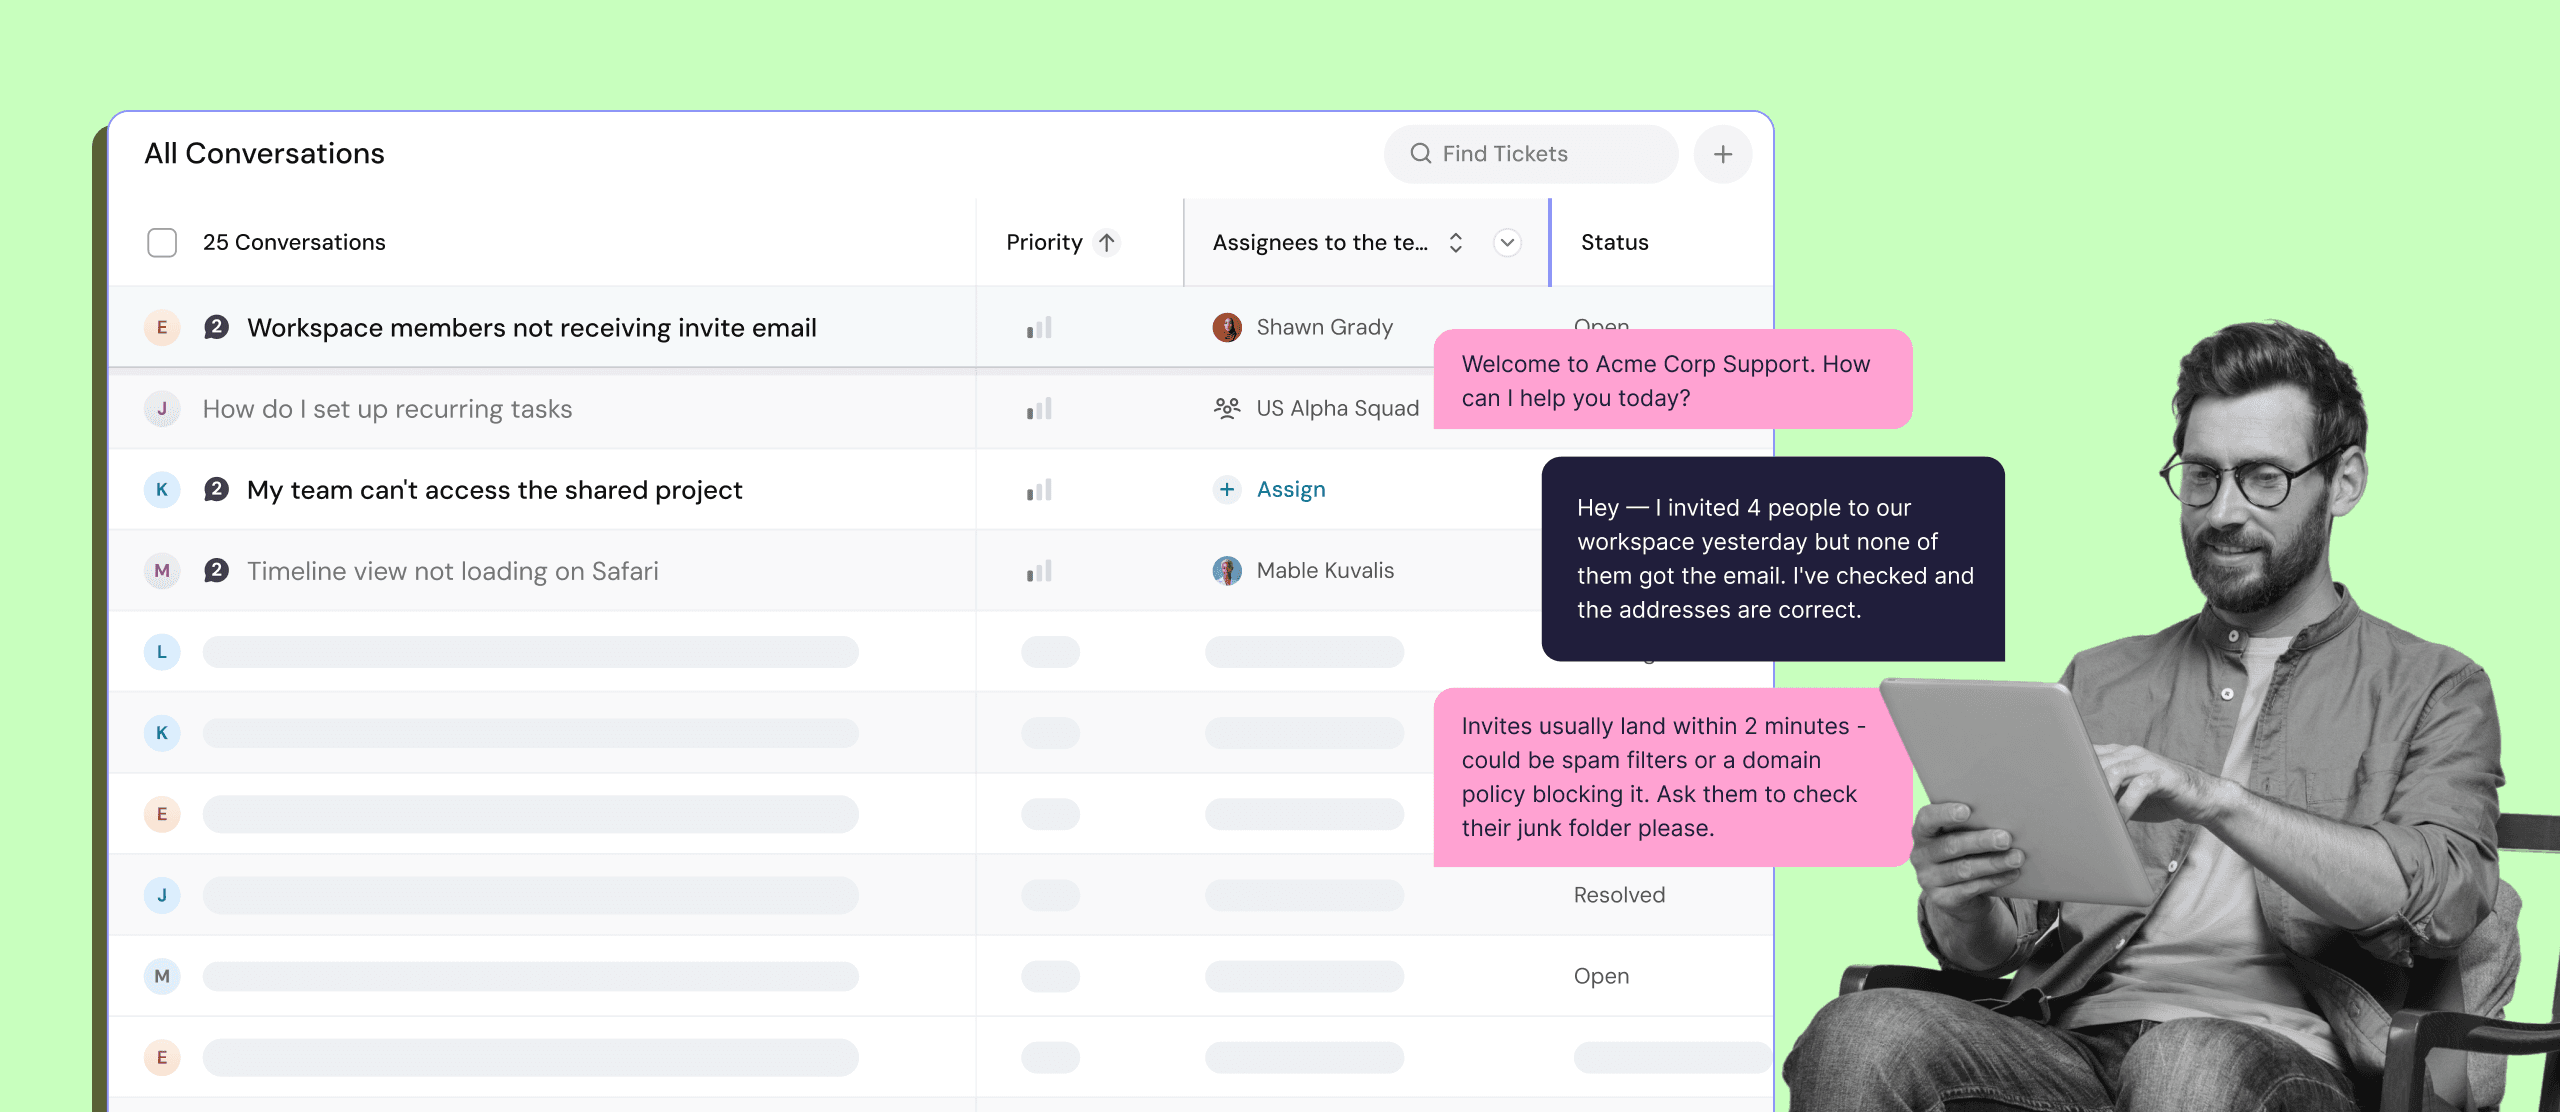The image size is (2560, 1112).
Task: Click the Resolved status label
Action: [x=1618, y=895]
